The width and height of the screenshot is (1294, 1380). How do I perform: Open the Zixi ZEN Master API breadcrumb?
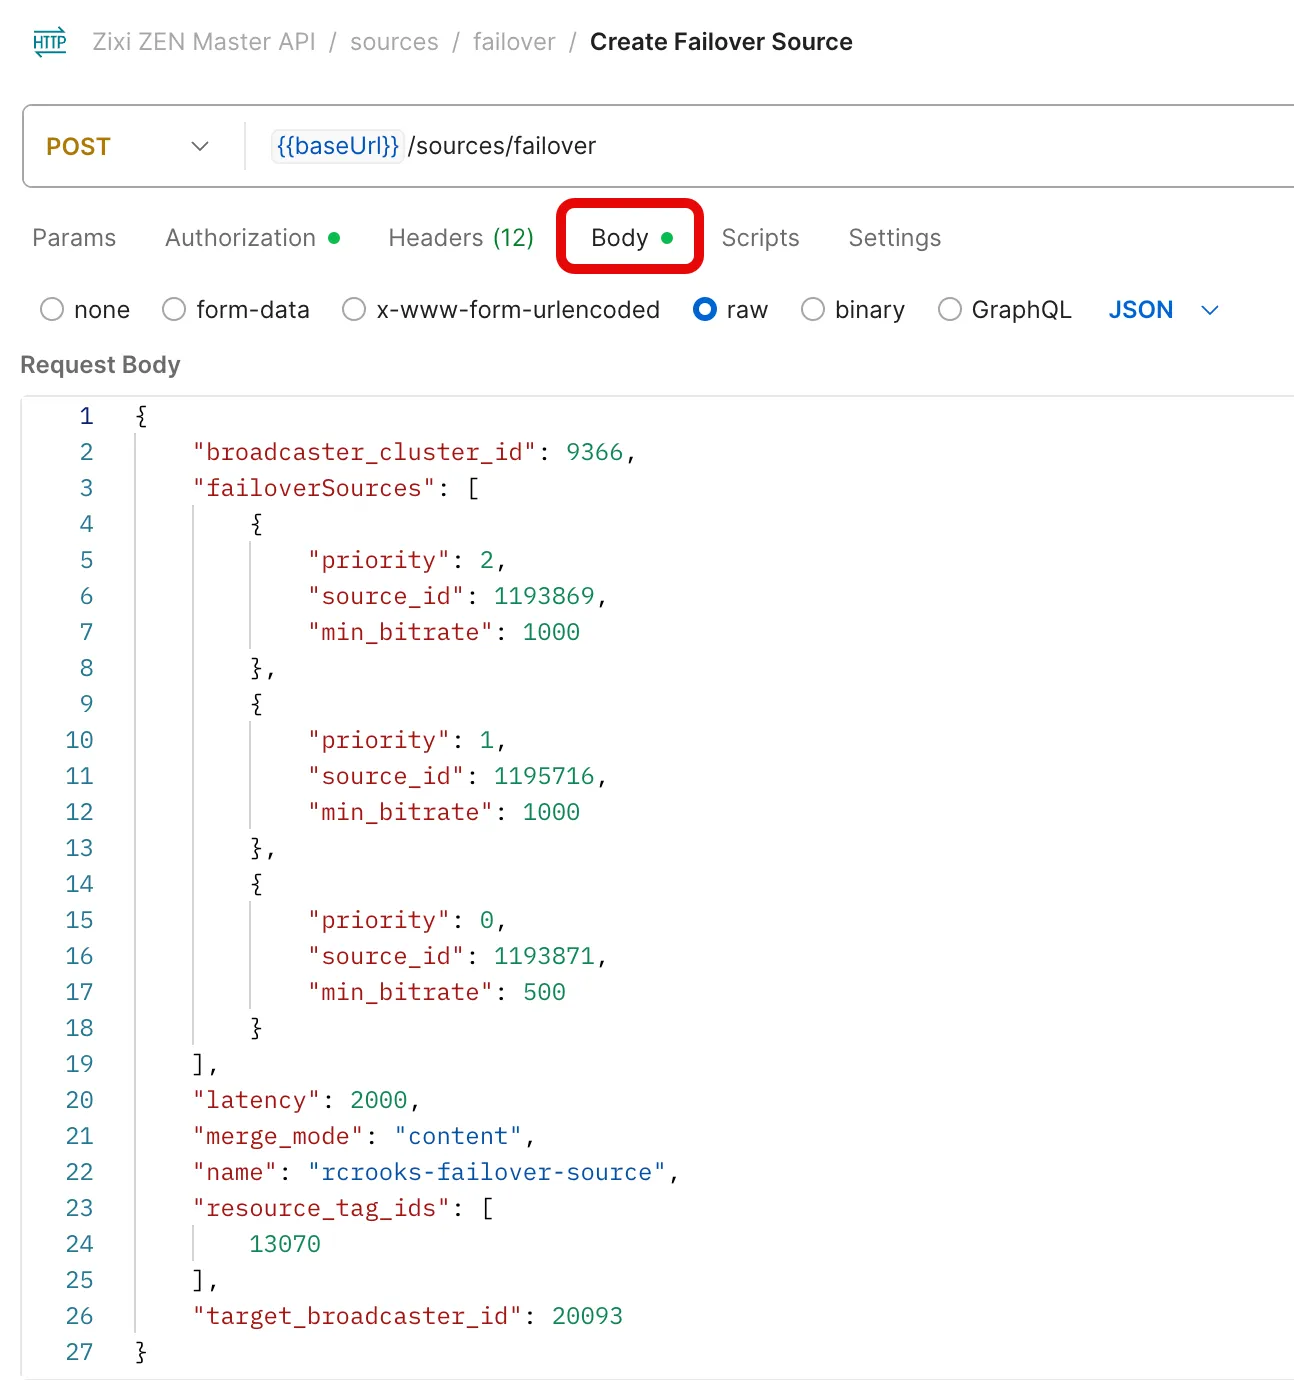[x=204, y=42]
